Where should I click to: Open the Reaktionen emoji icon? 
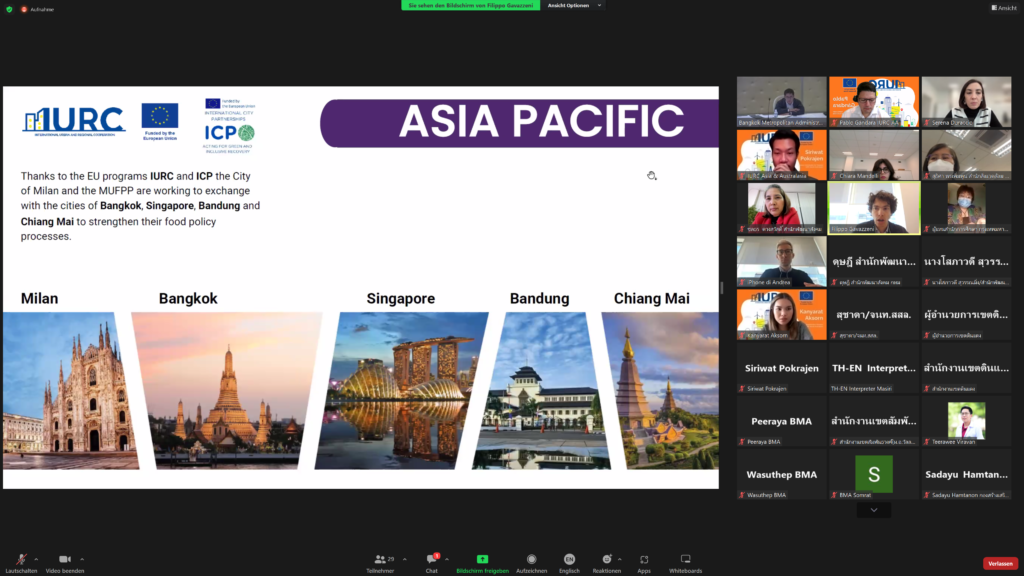click(x=606, y=560)
